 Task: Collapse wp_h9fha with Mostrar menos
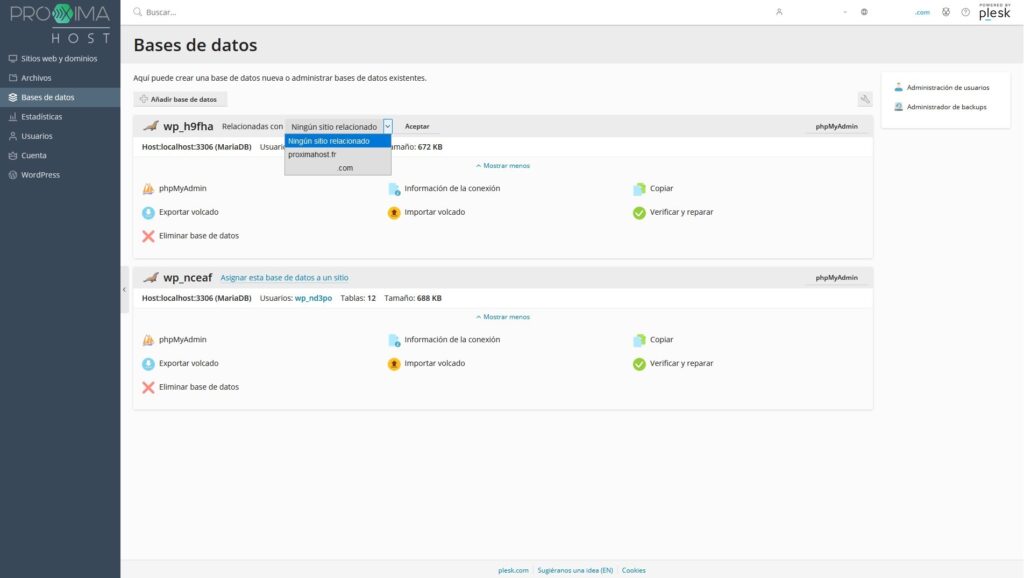click(503, 166)
